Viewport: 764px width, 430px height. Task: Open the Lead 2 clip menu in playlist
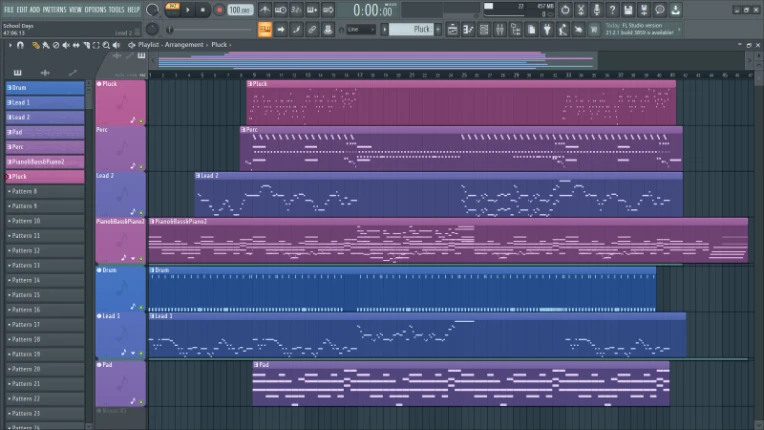pyautogui.click(x=198, y=176)
